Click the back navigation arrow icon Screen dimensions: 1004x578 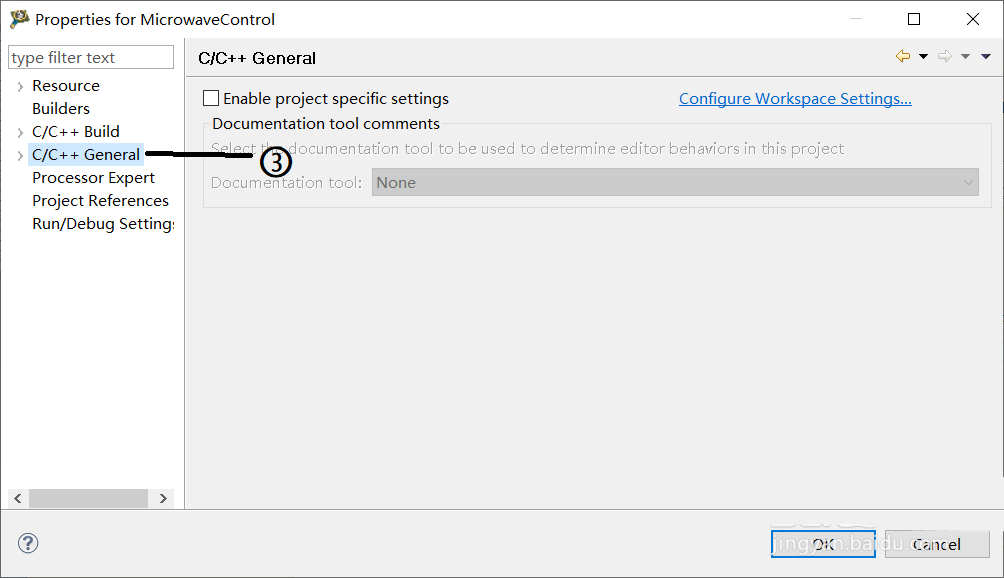click(x=902, y=57)
